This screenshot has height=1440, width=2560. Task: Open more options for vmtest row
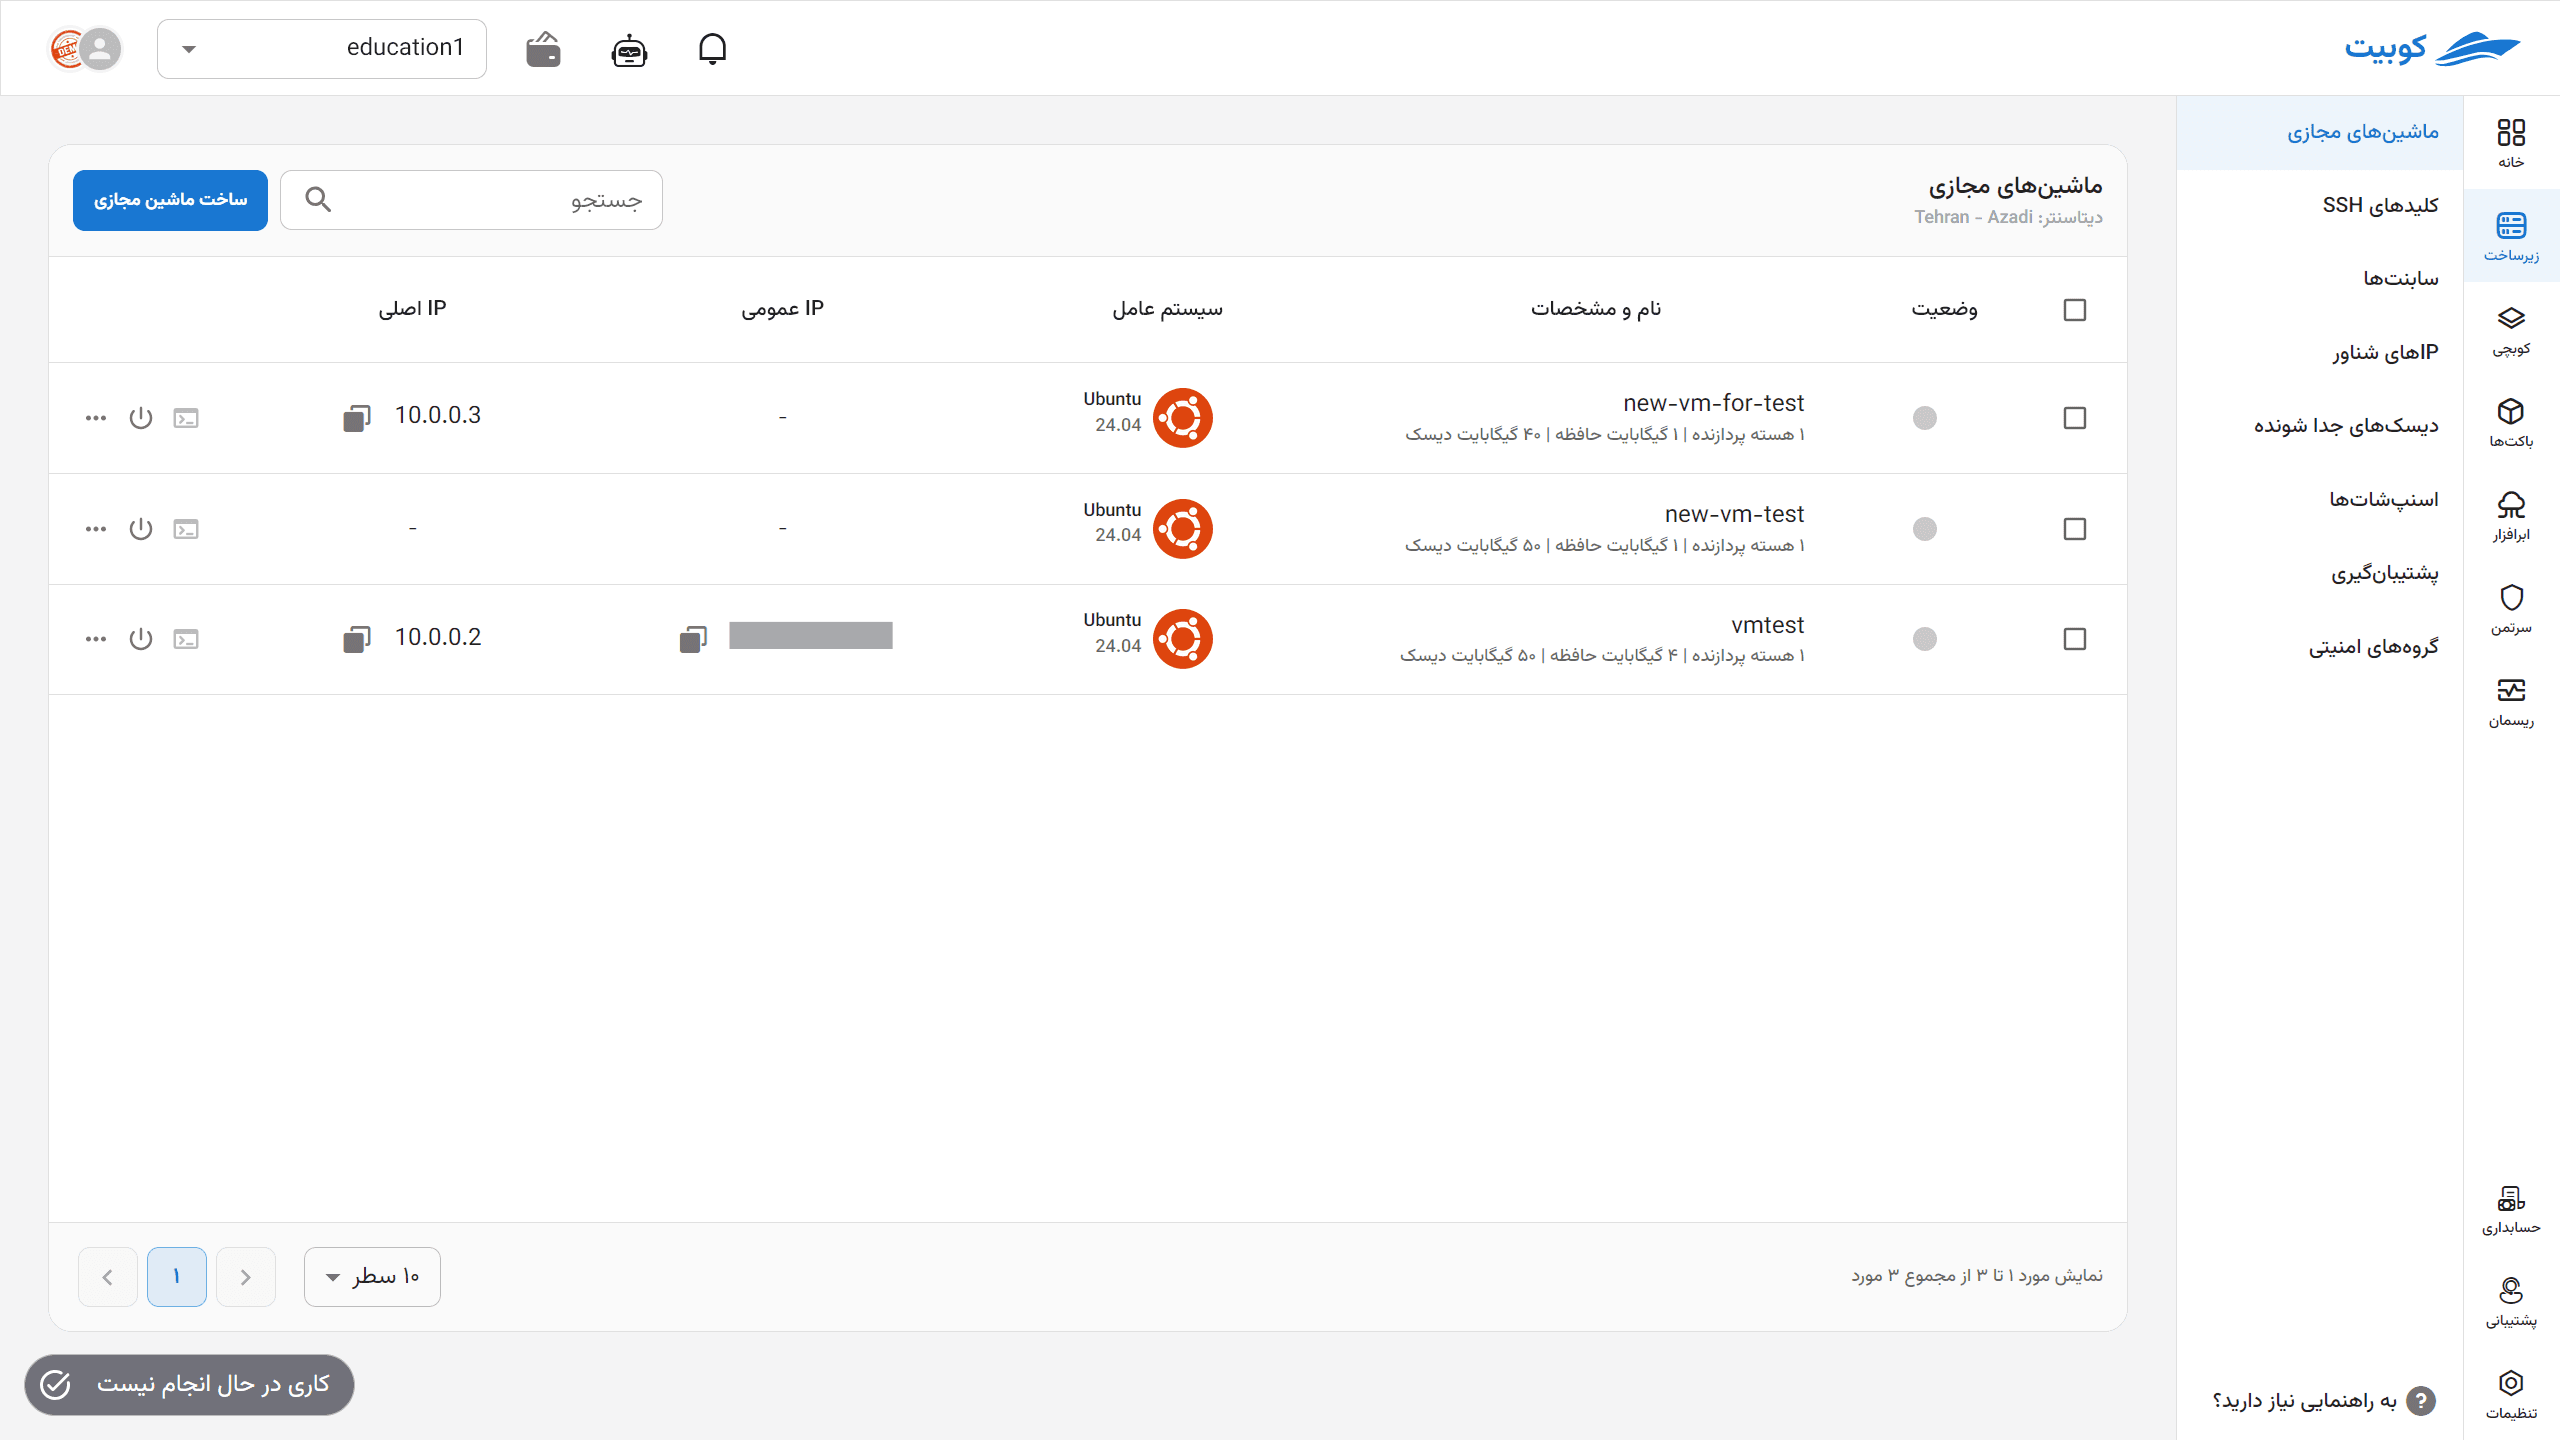[96, 639]
